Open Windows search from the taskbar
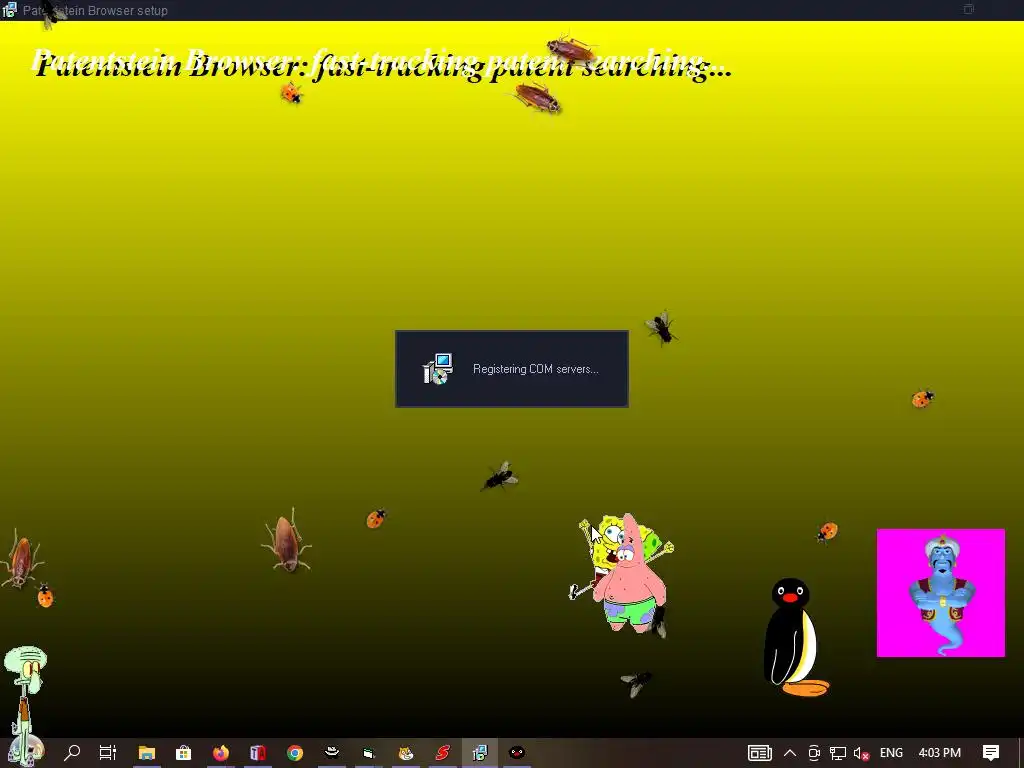Screen dimensions: 1024x768 pos(72,753)
